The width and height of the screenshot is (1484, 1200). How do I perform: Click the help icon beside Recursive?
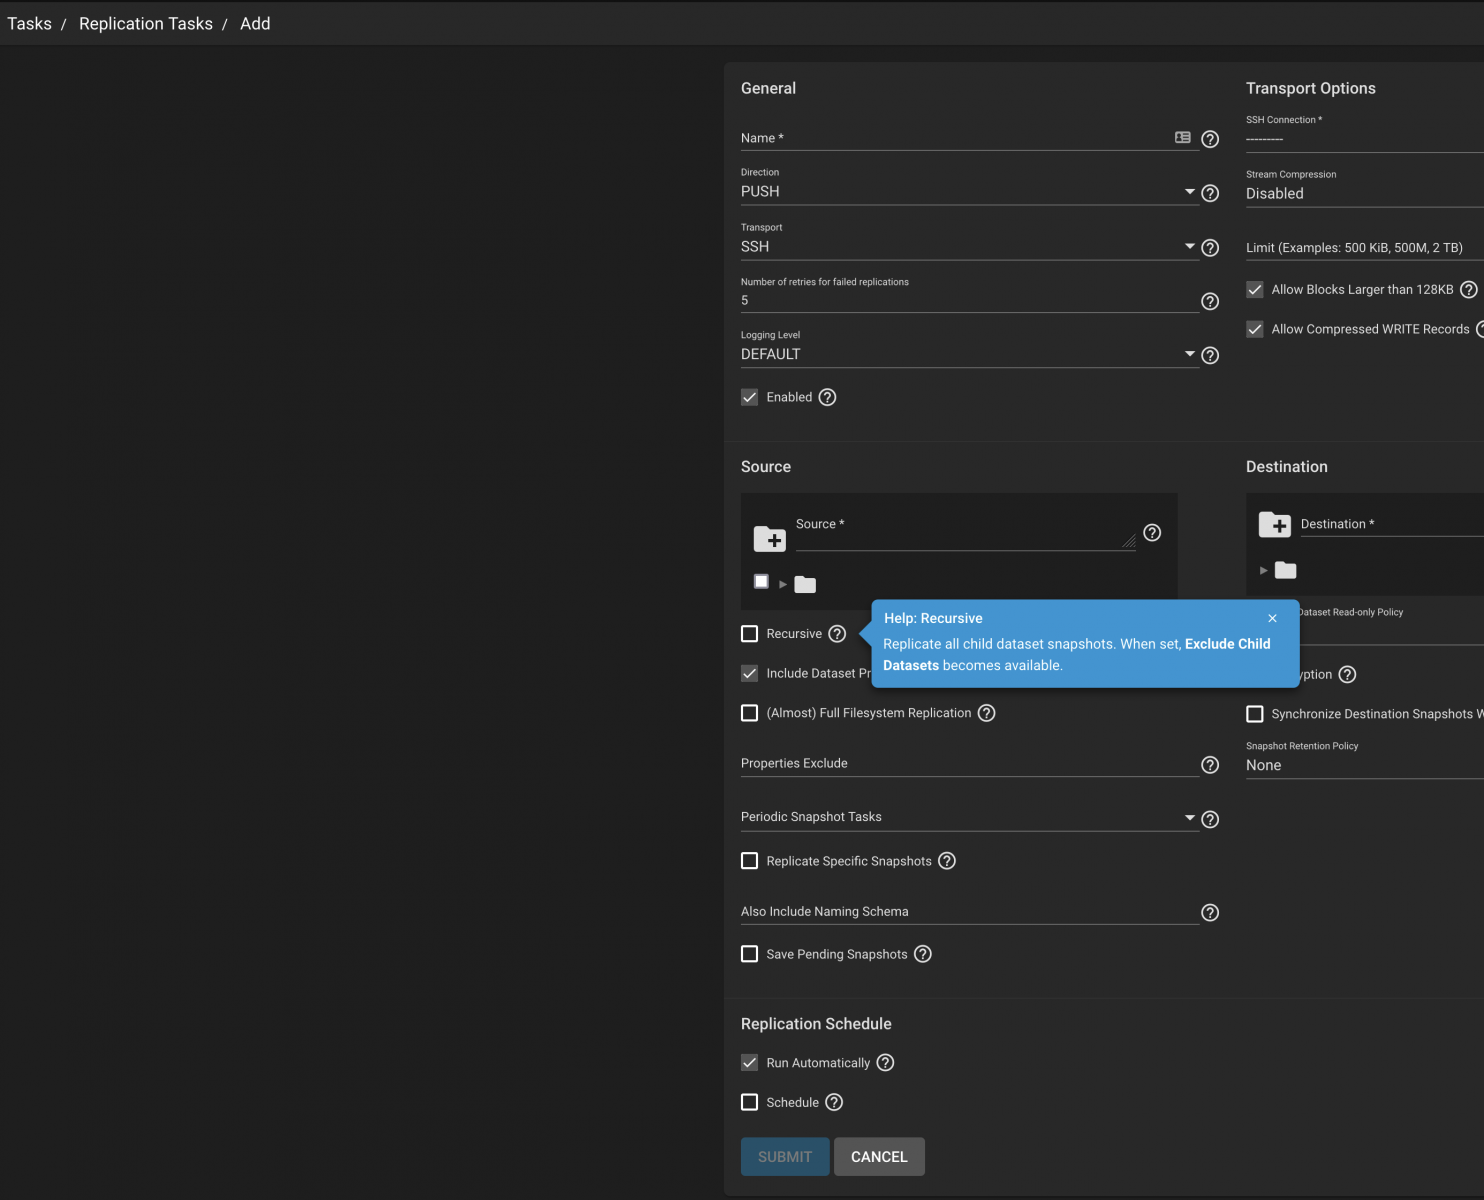point(837,634)
